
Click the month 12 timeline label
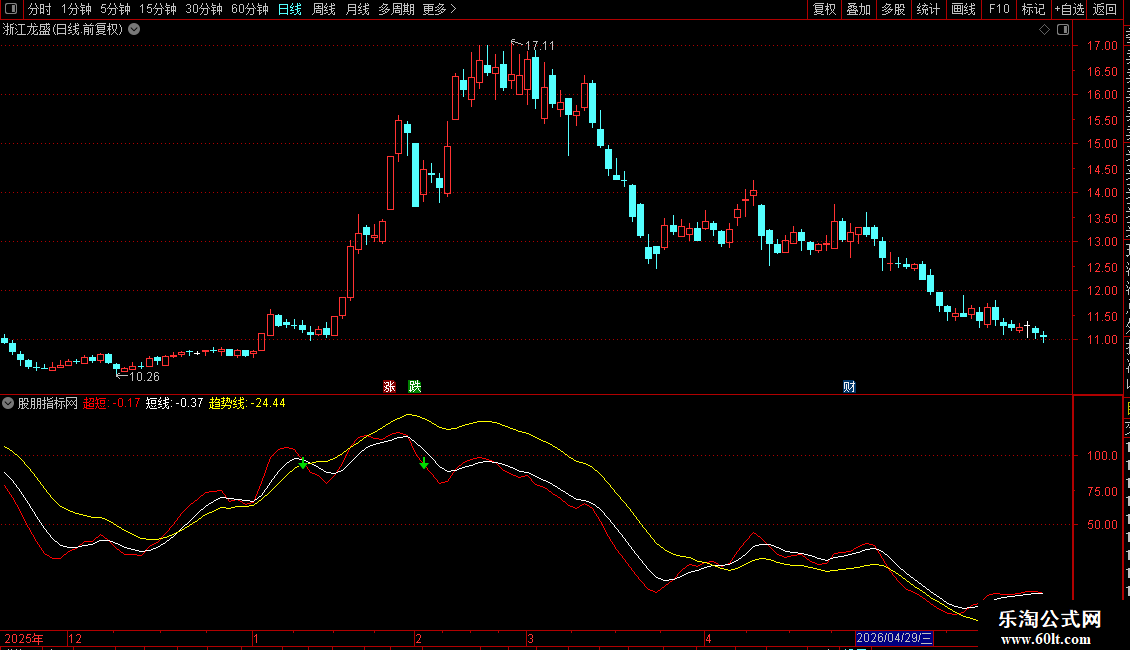(75, 638)
